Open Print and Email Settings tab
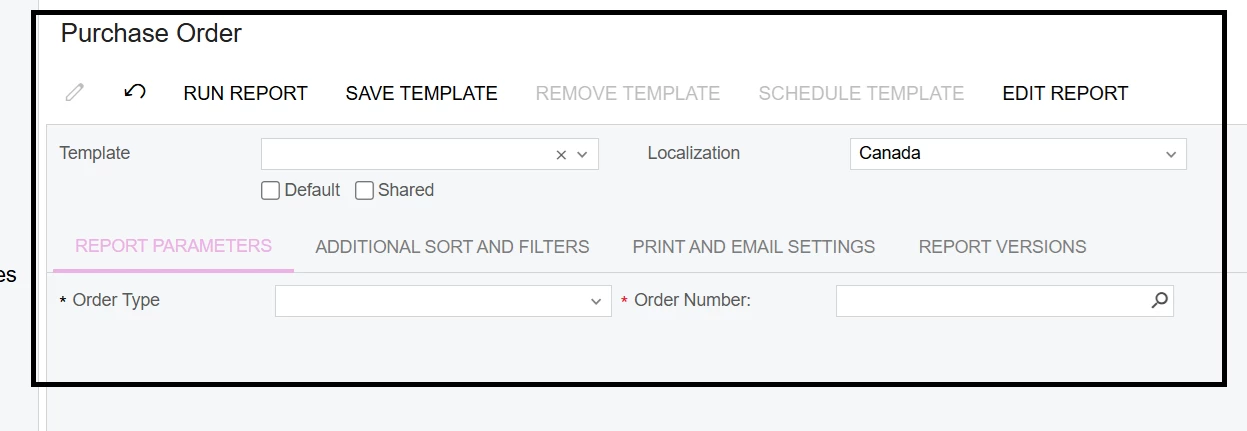1247x431 pixels. 754,246
